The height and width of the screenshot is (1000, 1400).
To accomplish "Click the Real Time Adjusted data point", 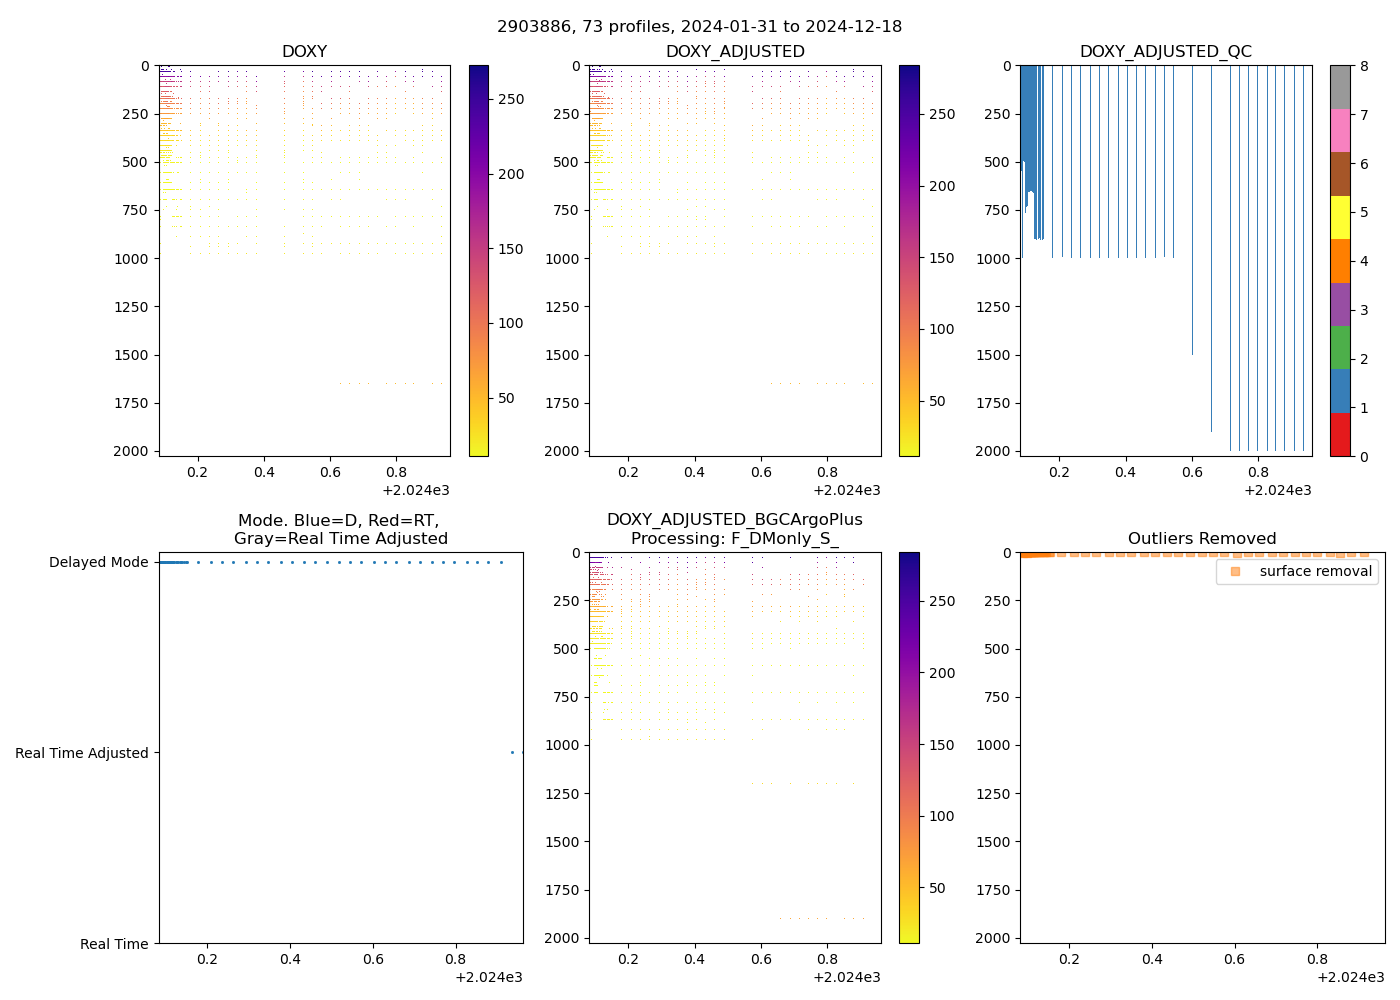I will coord(513,753).
